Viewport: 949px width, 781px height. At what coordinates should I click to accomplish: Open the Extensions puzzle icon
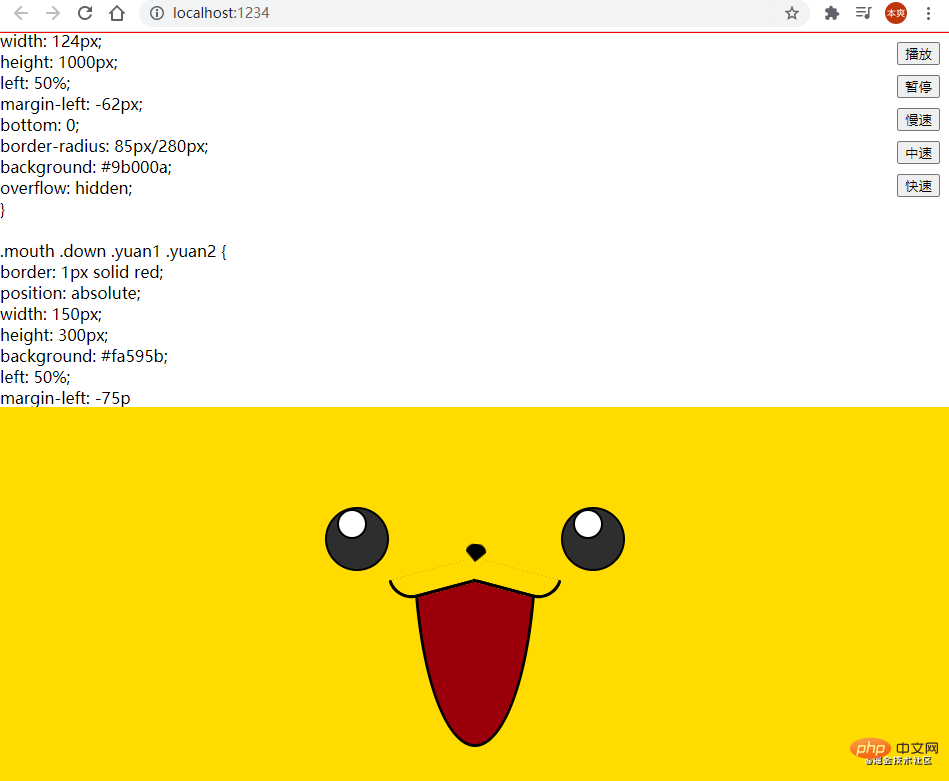click(x=831, y=13)
